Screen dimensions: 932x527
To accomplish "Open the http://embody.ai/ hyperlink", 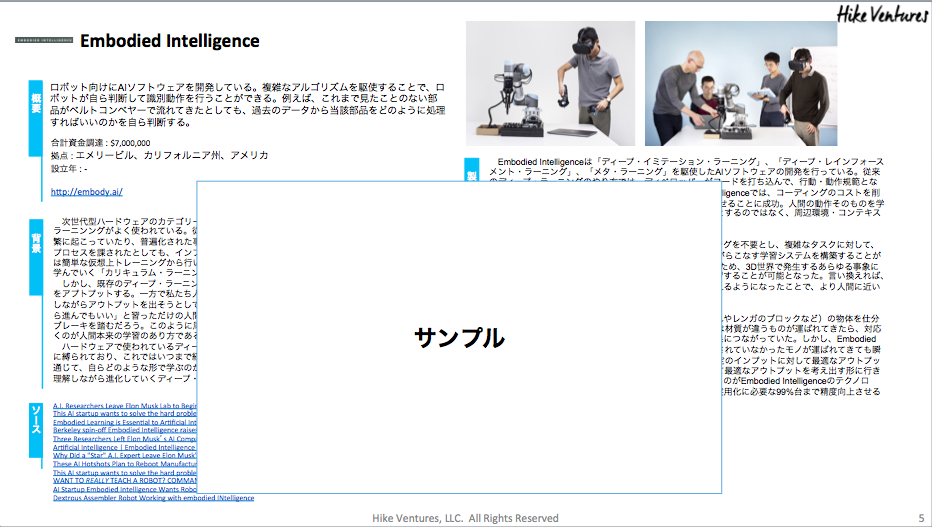I will (87, 191).
